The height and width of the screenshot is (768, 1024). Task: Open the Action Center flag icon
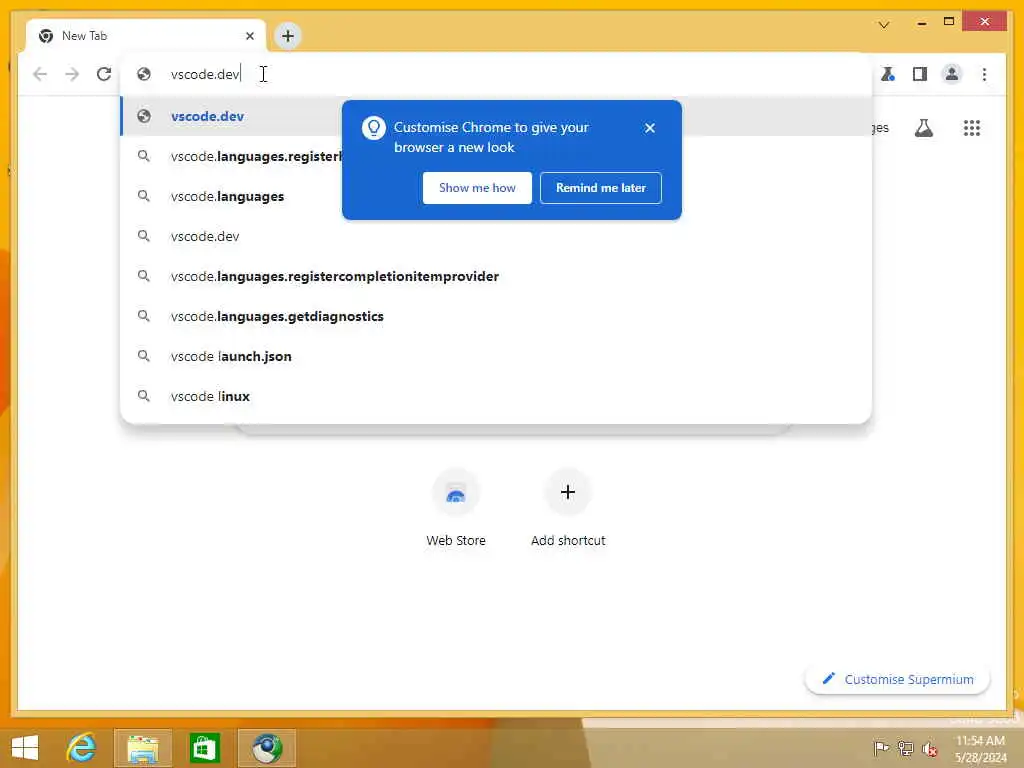(x=881, y=748)
